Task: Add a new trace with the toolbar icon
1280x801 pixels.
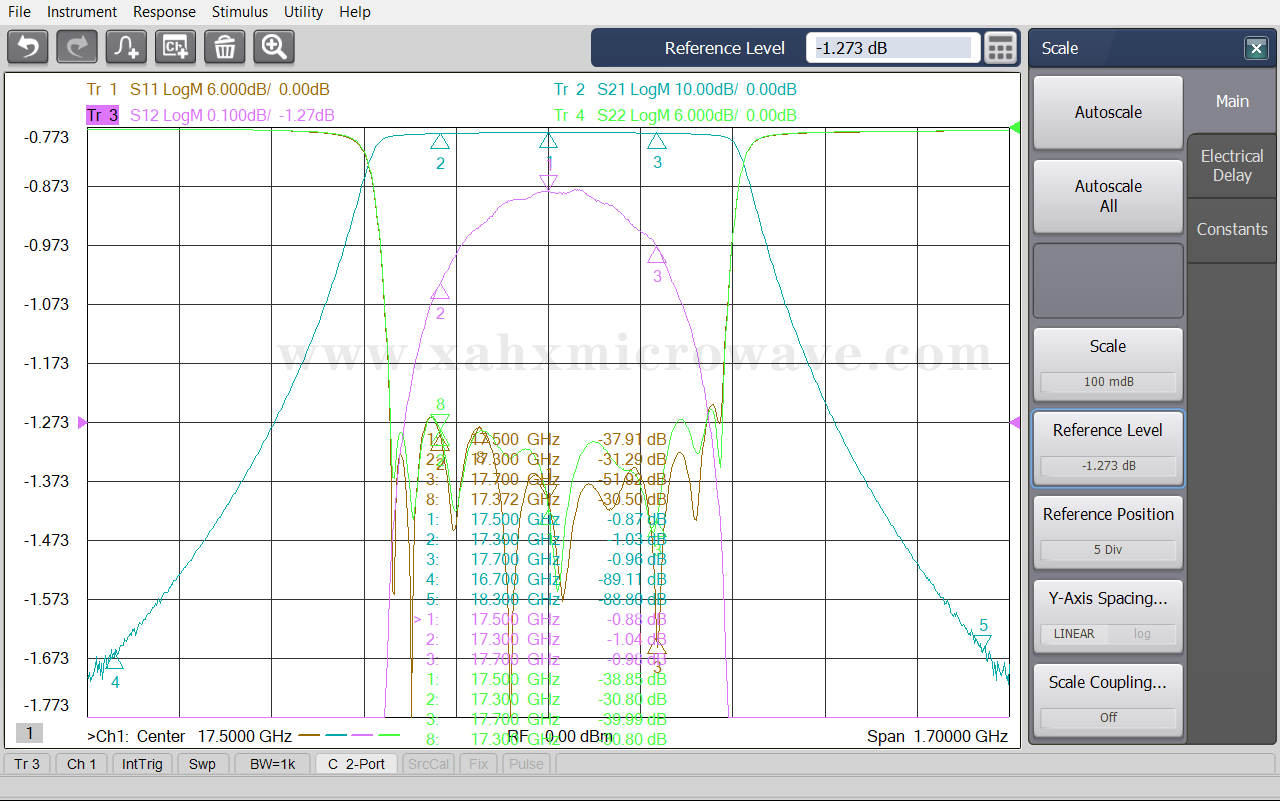Action: coord(126,47)
